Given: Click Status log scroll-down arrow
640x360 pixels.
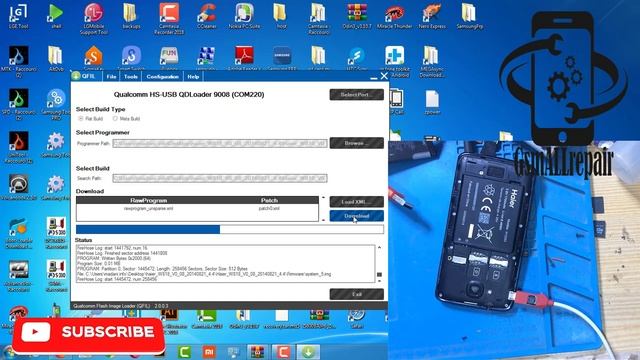Looking at the screenshot, I should pos(379,281).
